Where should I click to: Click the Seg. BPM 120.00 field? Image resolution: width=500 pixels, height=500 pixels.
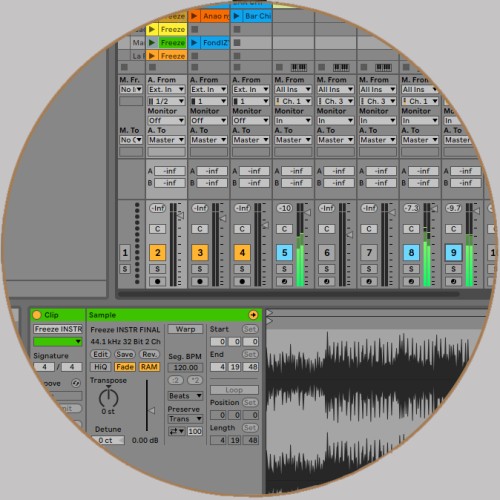click(185, 367)
